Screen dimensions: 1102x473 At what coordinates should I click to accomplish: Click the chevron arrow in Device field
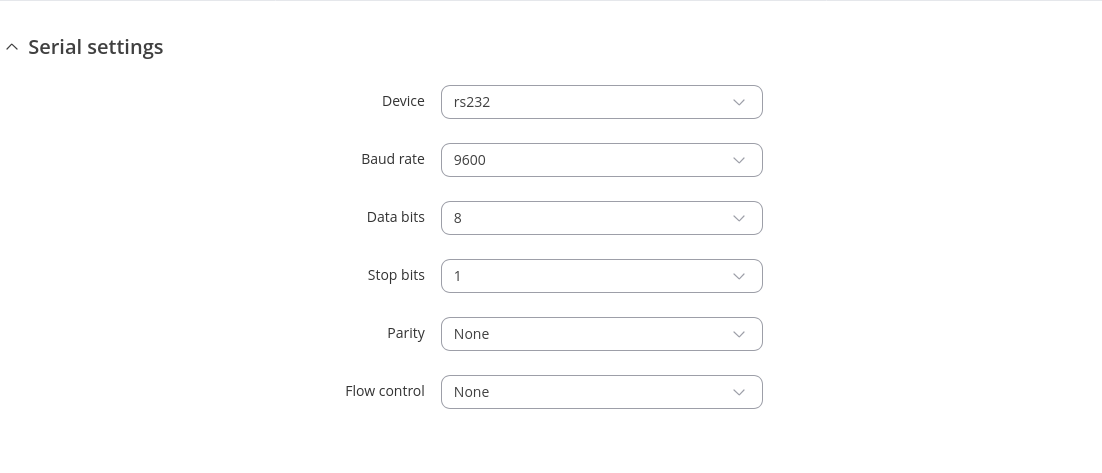pos(739,102)
